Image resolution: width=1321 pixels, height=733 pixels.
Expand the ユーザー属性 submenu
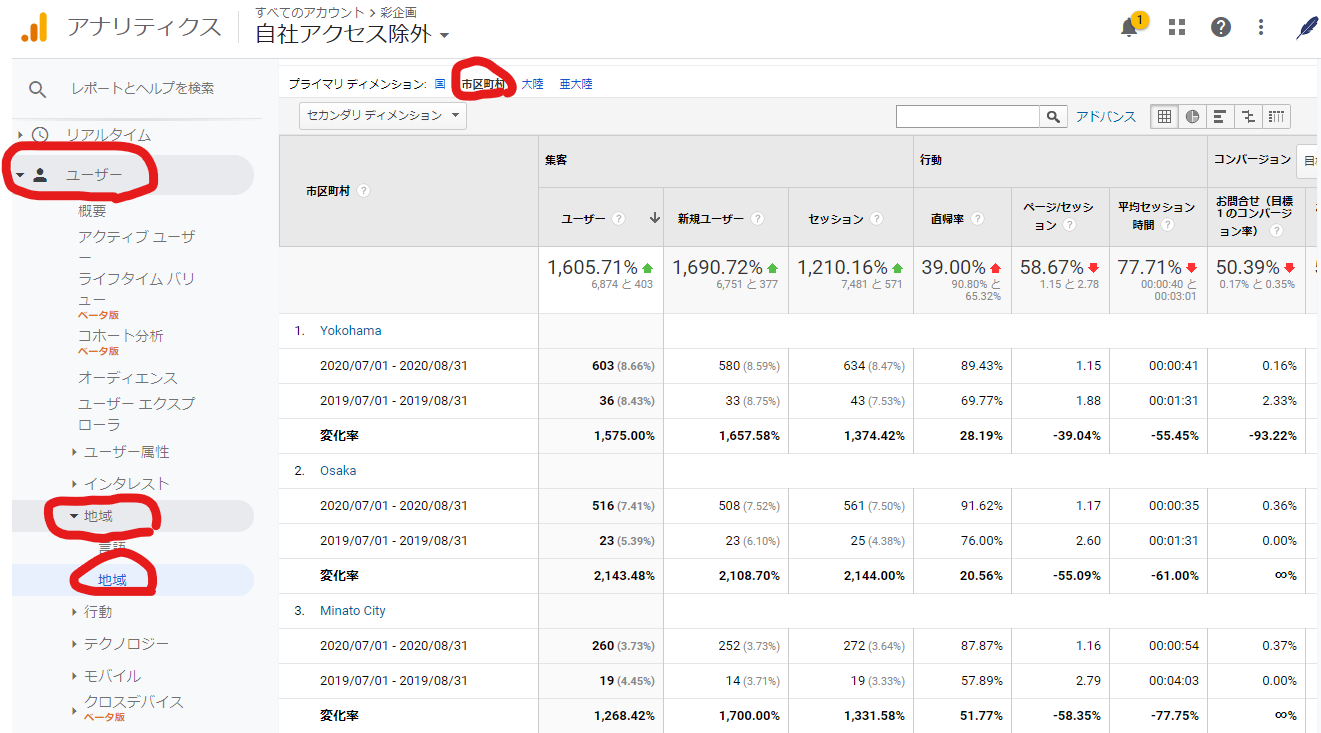pyautogui.click(x=75, y=452)
